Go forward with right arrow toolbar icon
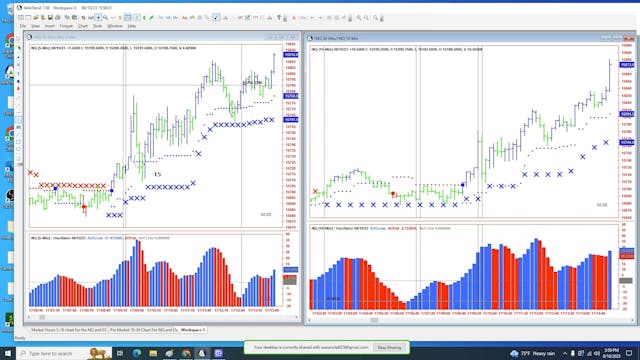 320,18
